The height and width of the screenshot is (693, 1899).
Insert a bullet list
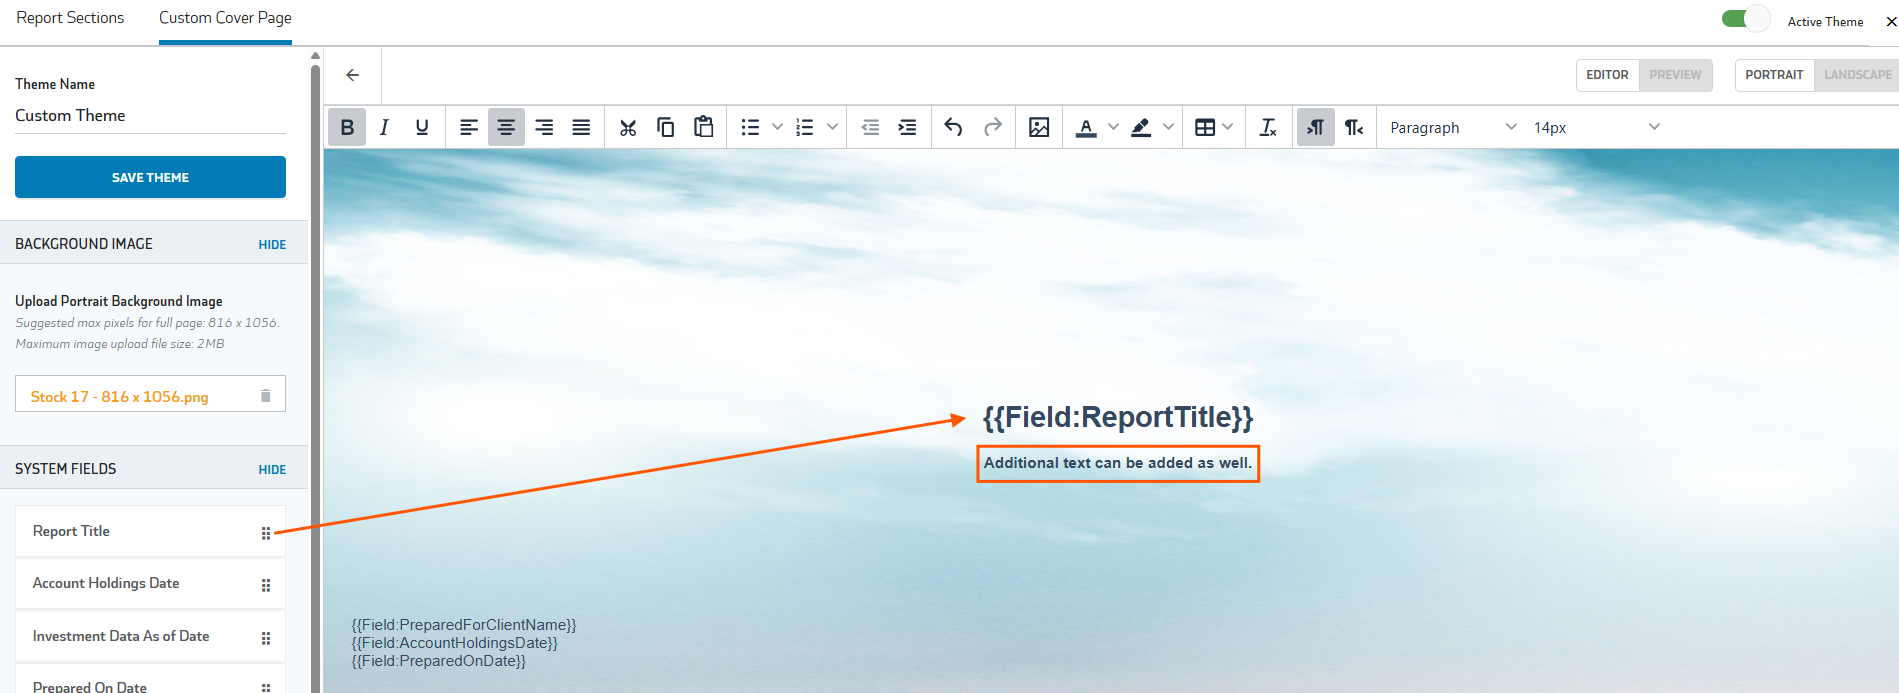pyautogui.click(x=750, y=127)
